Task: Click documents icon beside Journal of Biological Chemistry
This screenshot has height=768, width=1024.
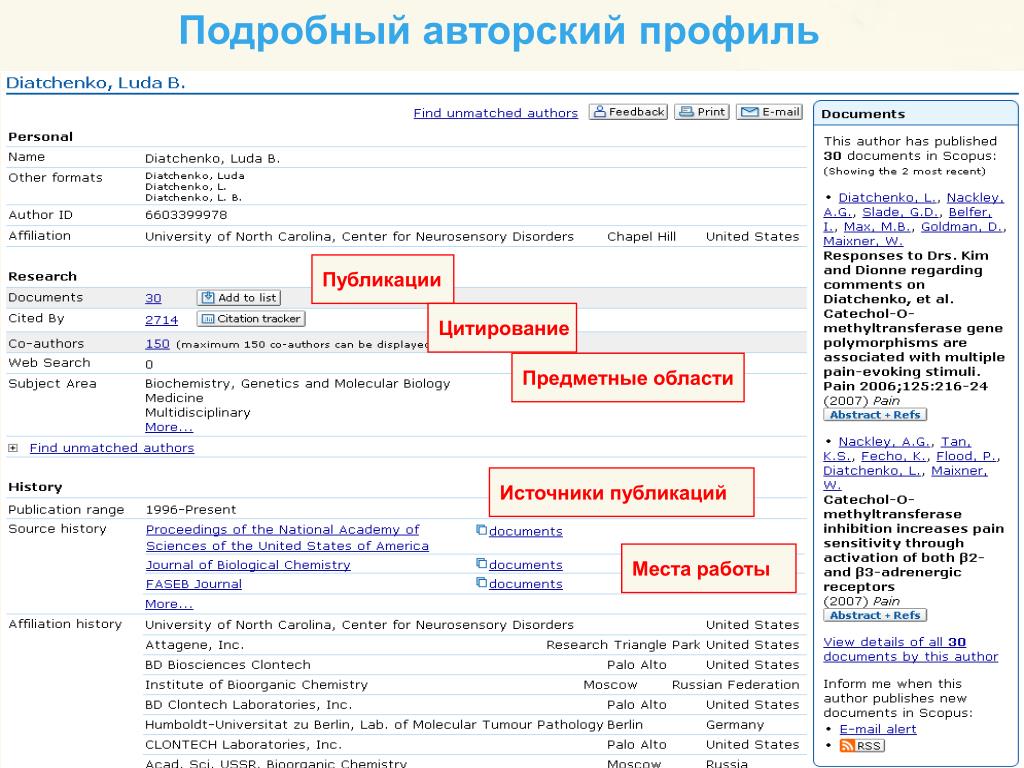Action: coord(481,564)
